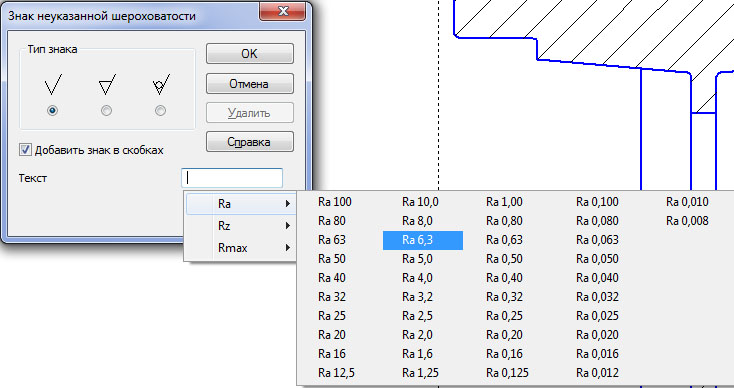This screenshot has width=734, height=388.
Task: Pick Ra 2,0 from the menu
Action: (x=418, y=335)
